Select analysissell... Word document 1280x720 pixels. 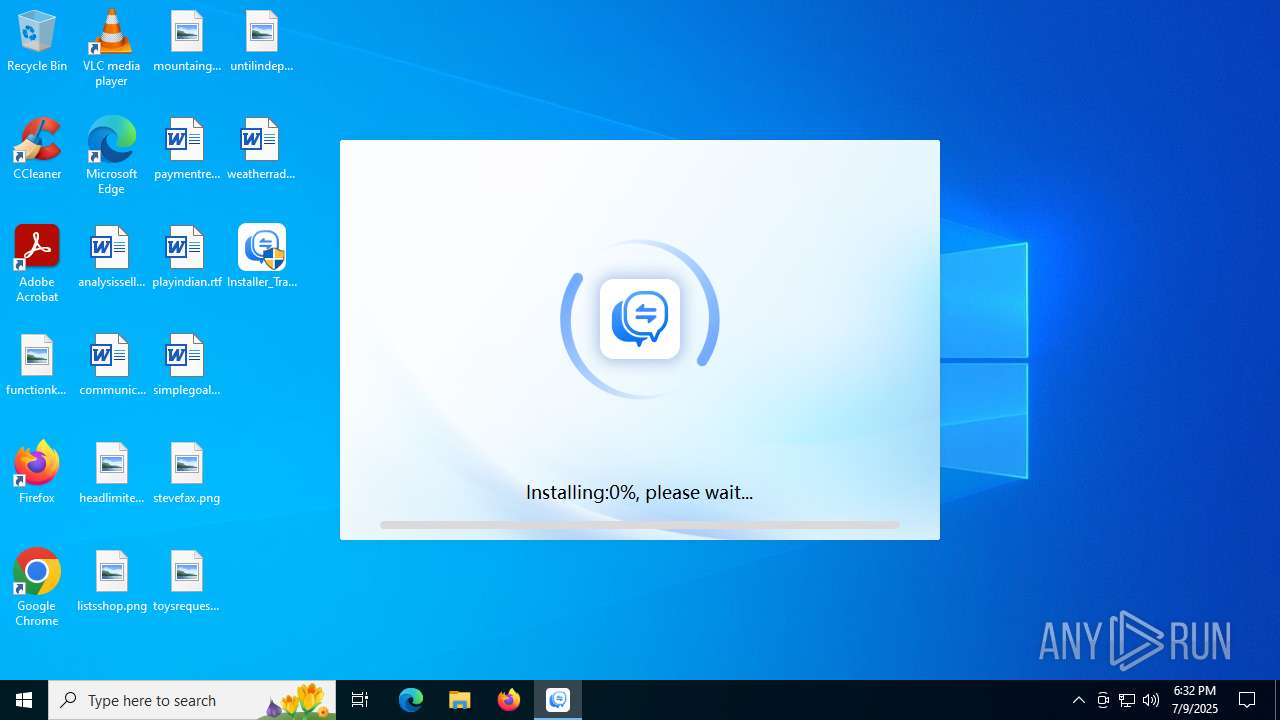[x=111, y=258]
